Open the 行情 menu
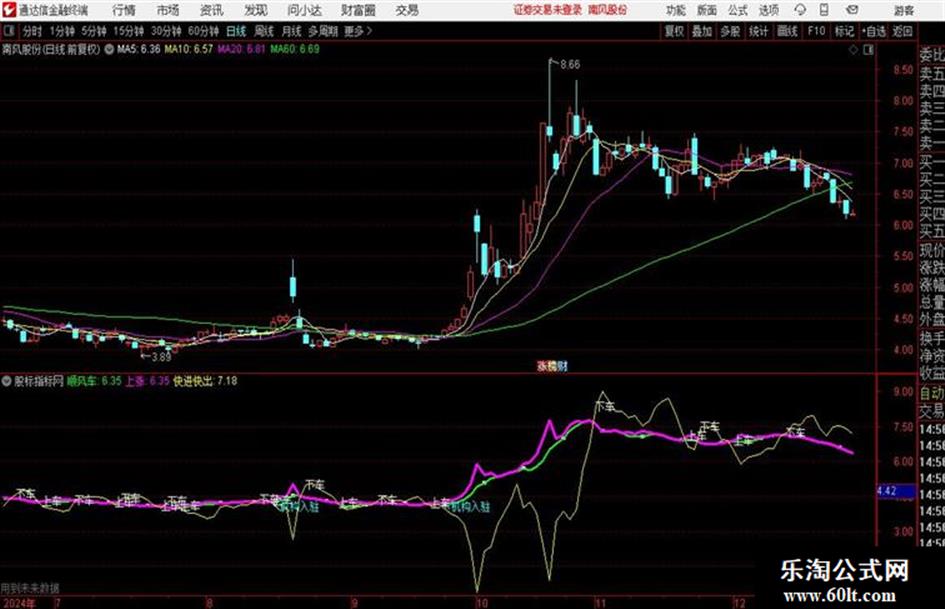The height and width of the screenshot is (609, 945). pos(124,10)
